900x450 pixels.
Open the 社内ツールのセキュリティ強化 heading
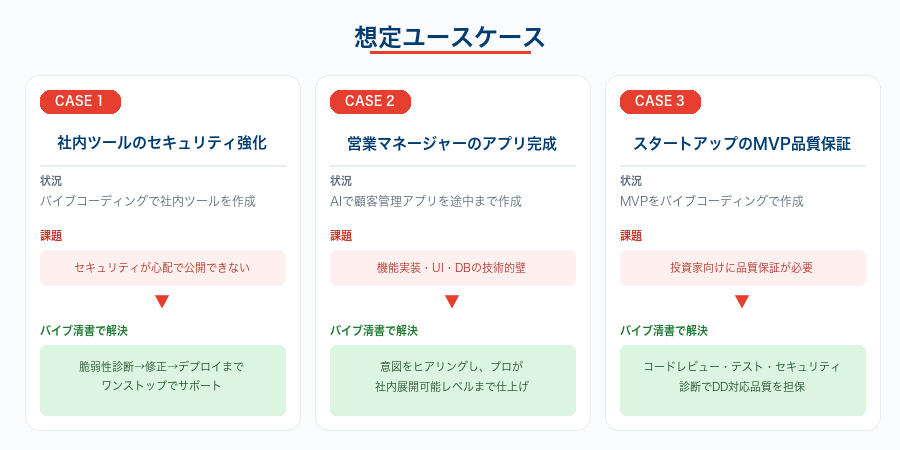[x=162, y=143]
